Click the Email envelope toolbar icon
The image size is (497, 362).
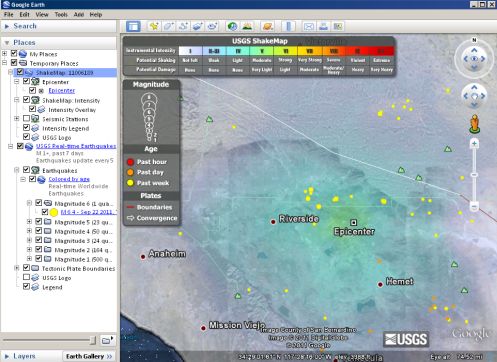pos(309,26)
